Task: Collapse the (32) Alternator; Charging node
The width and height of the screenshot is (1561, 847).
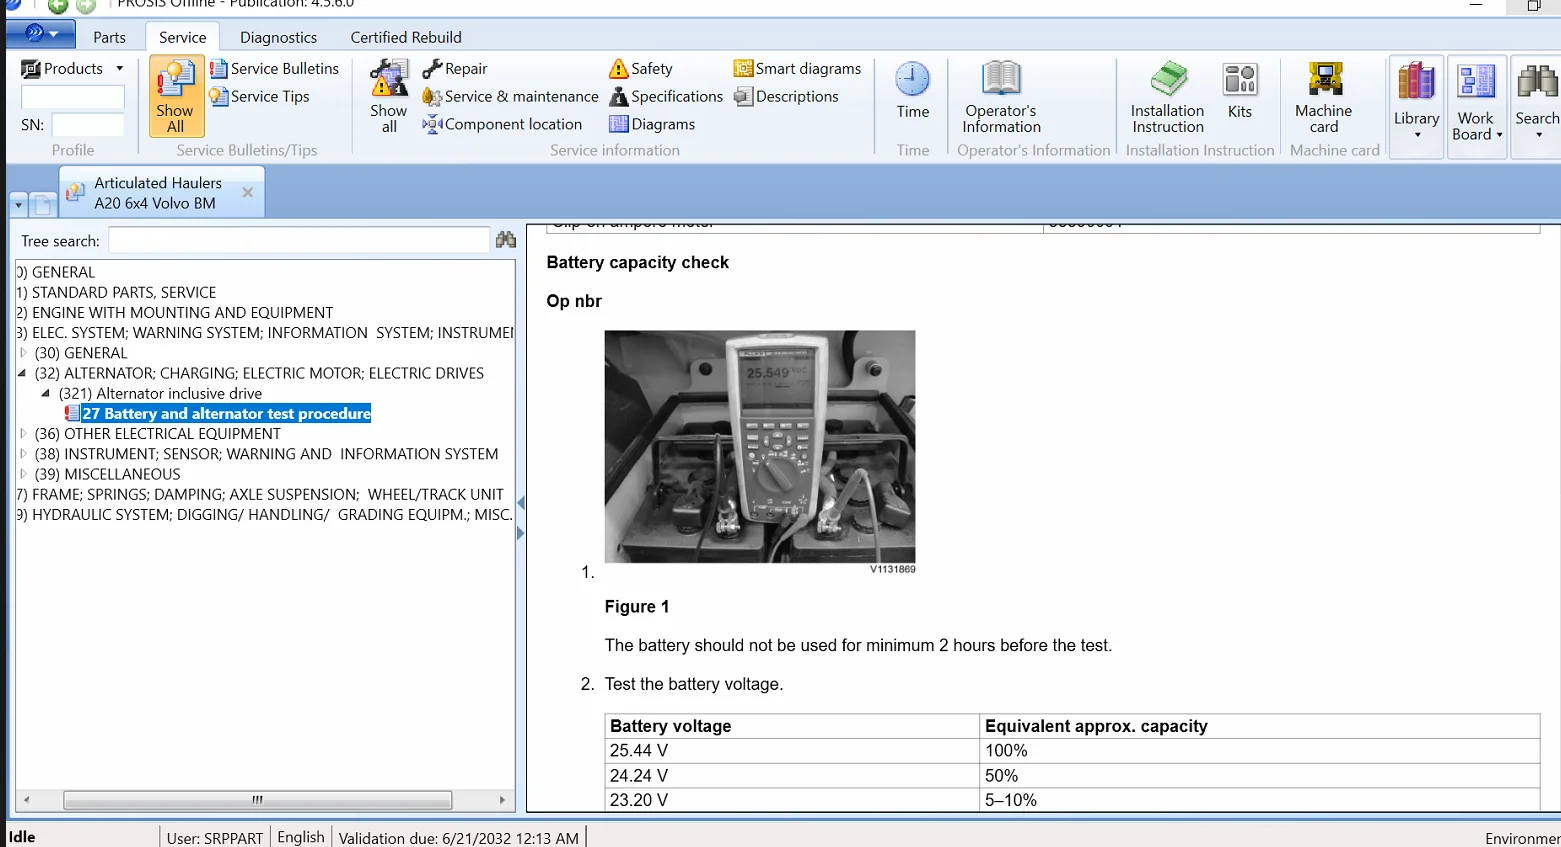Action: click(23, 373)
